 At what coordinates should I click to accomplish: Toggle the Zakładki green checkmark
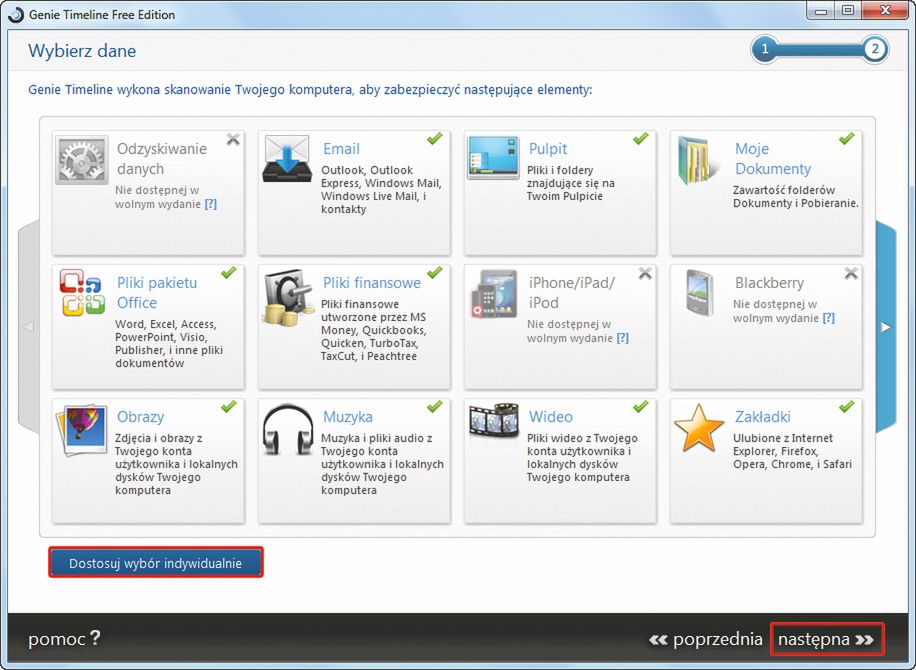pos(846,406)
